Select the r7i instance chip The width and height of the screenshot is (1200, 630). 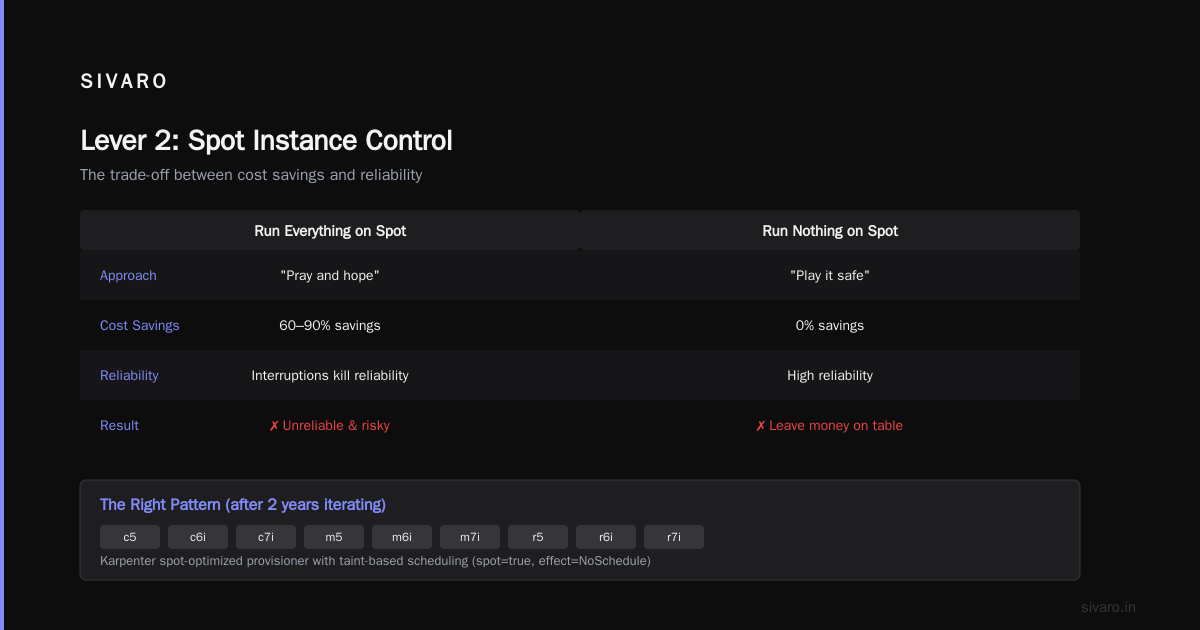coord(674,537)
